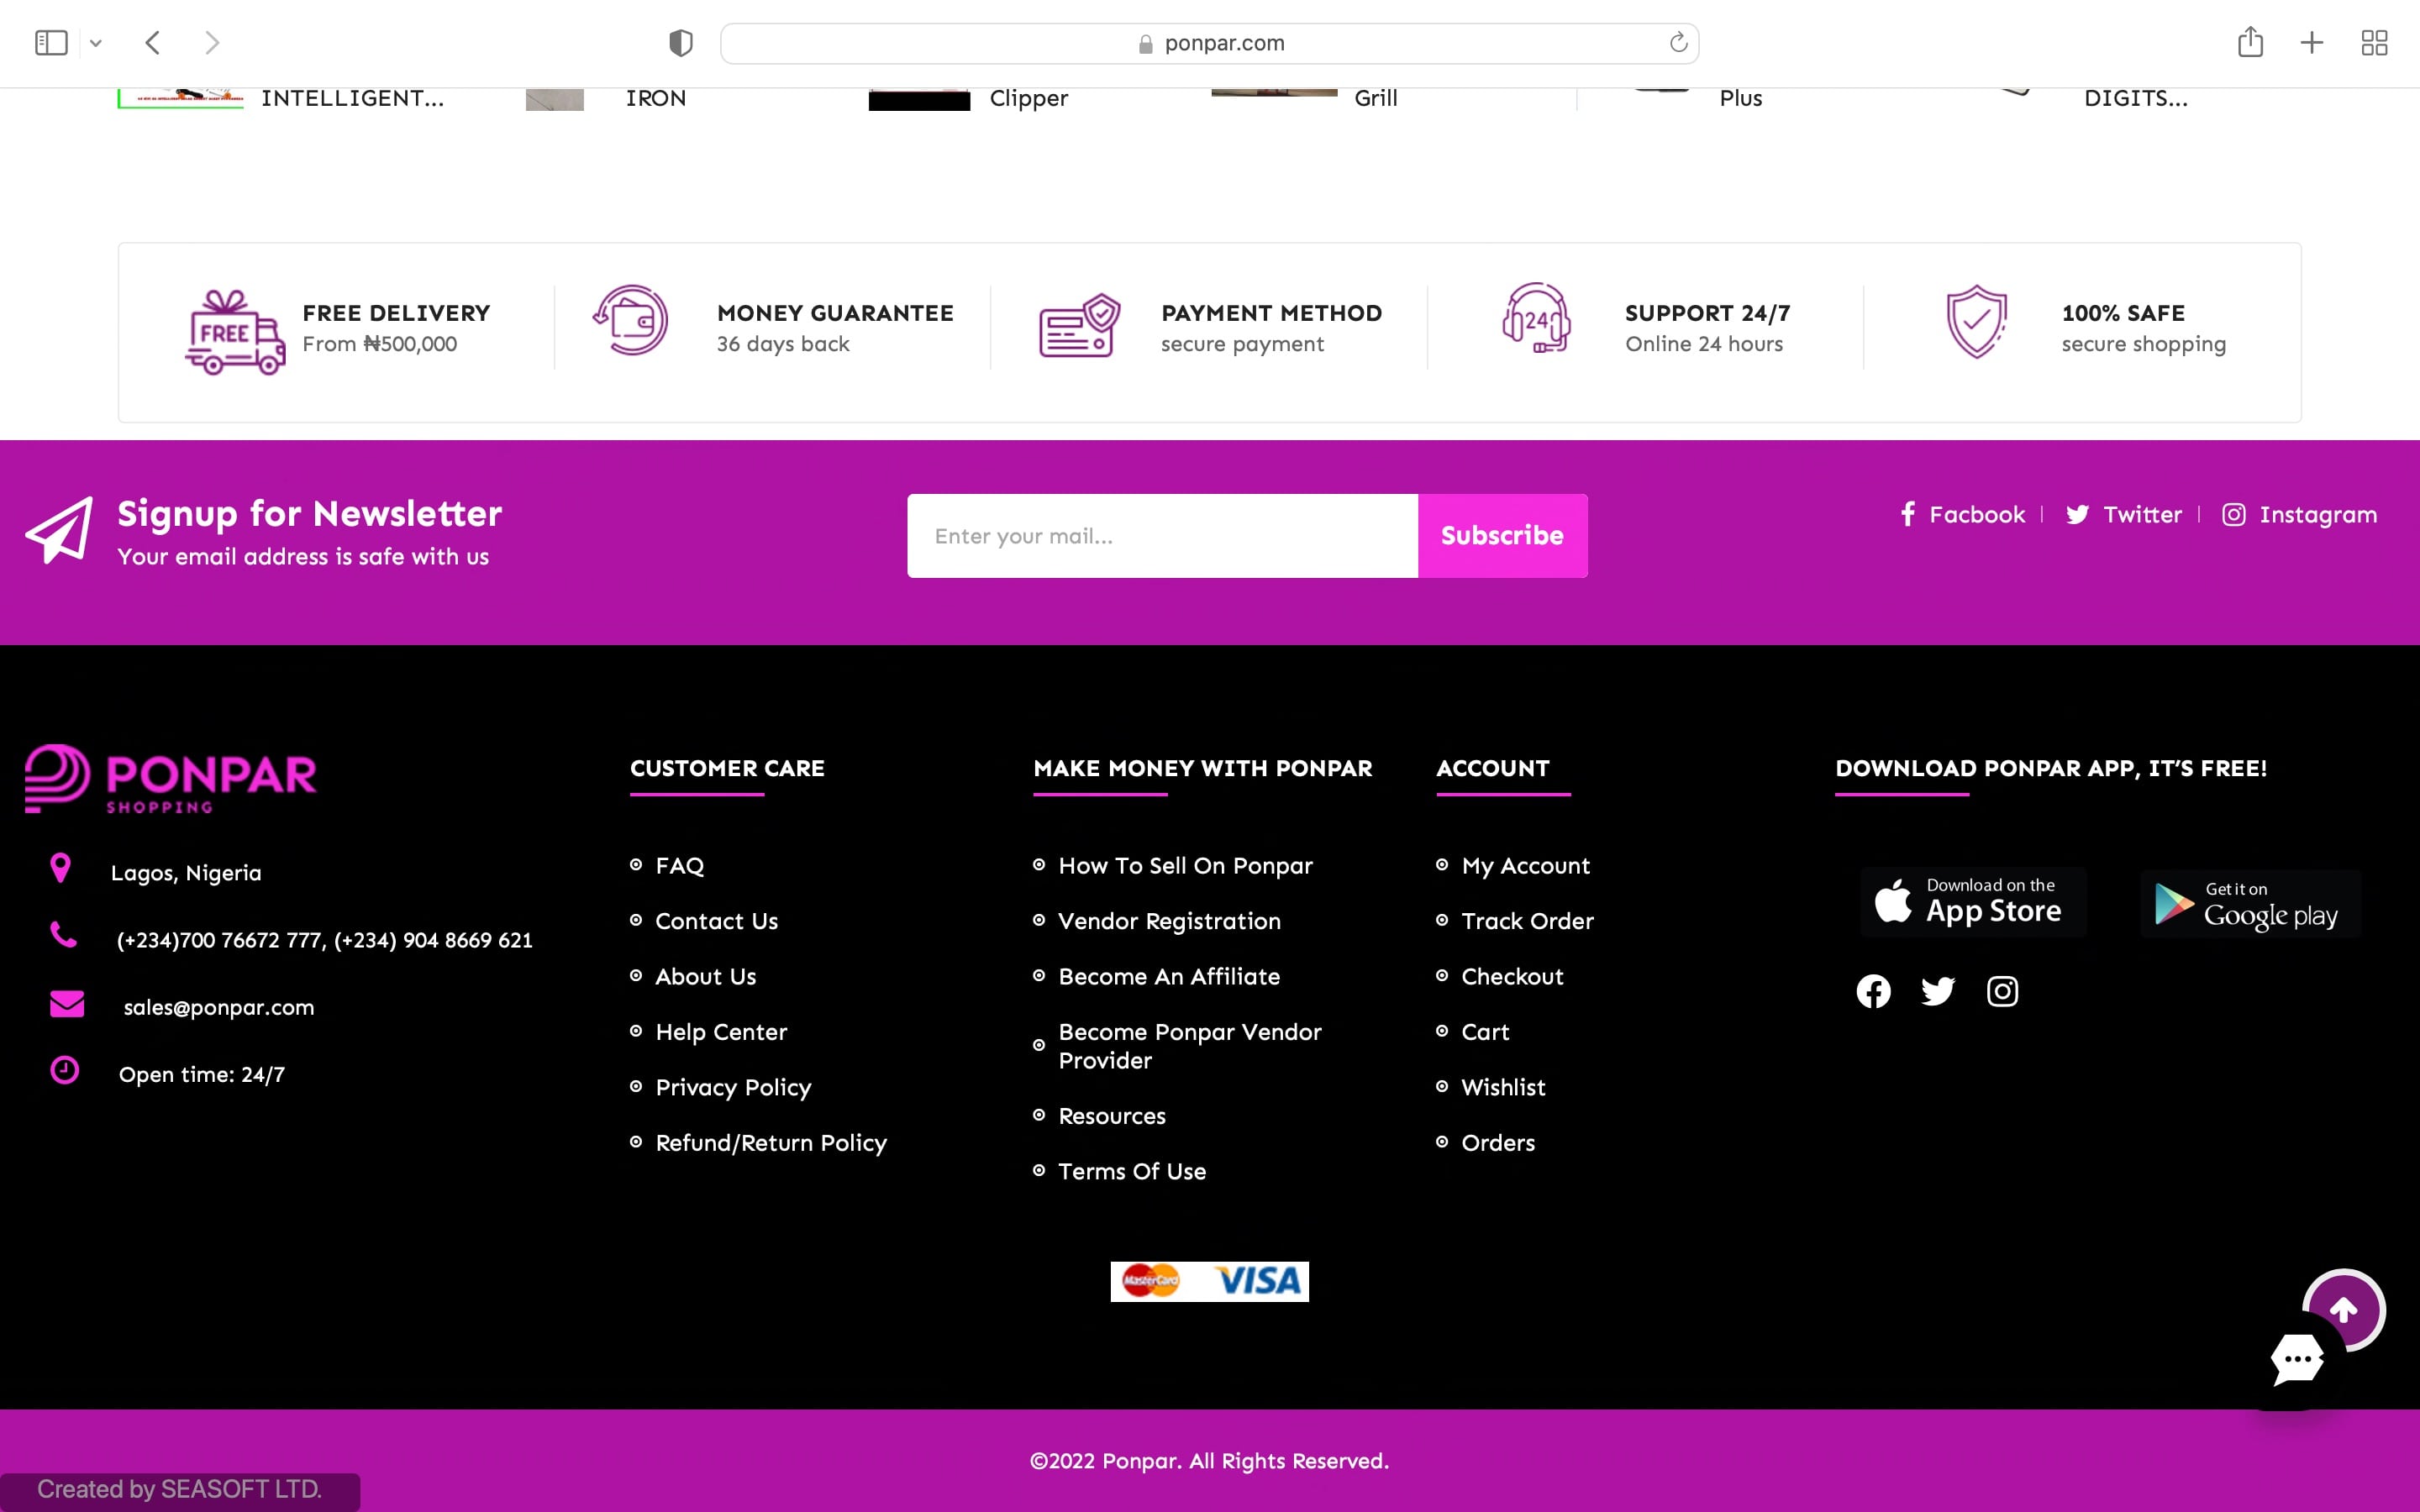Open the Terms Of Use link
Image resolution: width=2420 pixels, height=1512 pixels.
[x=1132, y=1171]
